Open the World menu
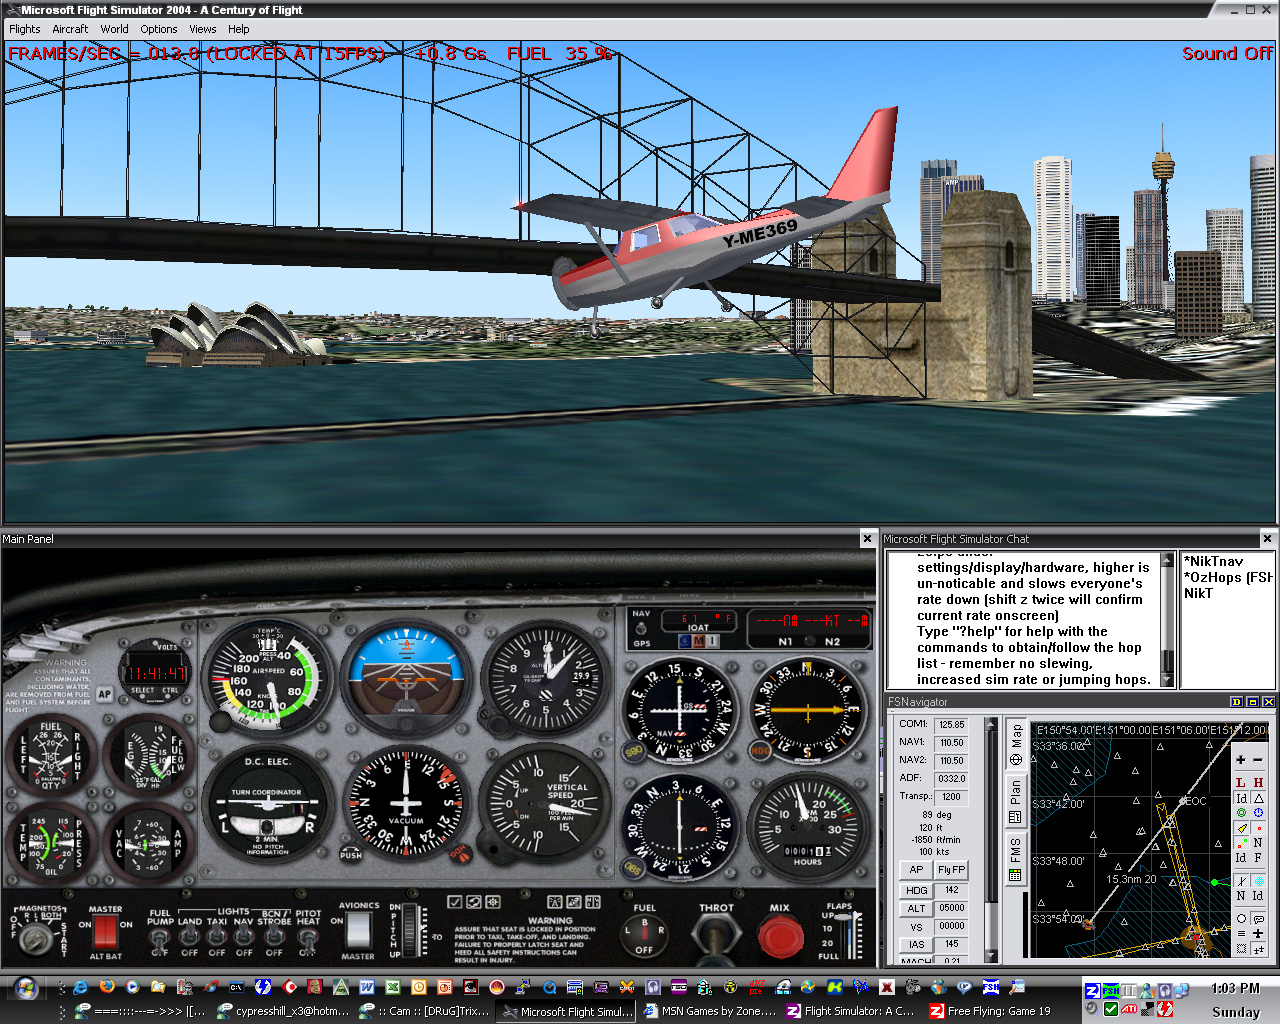Image resolution: width=1280 pixels, height=1024 pixels. pyautogui.click(x=114, y=29)
